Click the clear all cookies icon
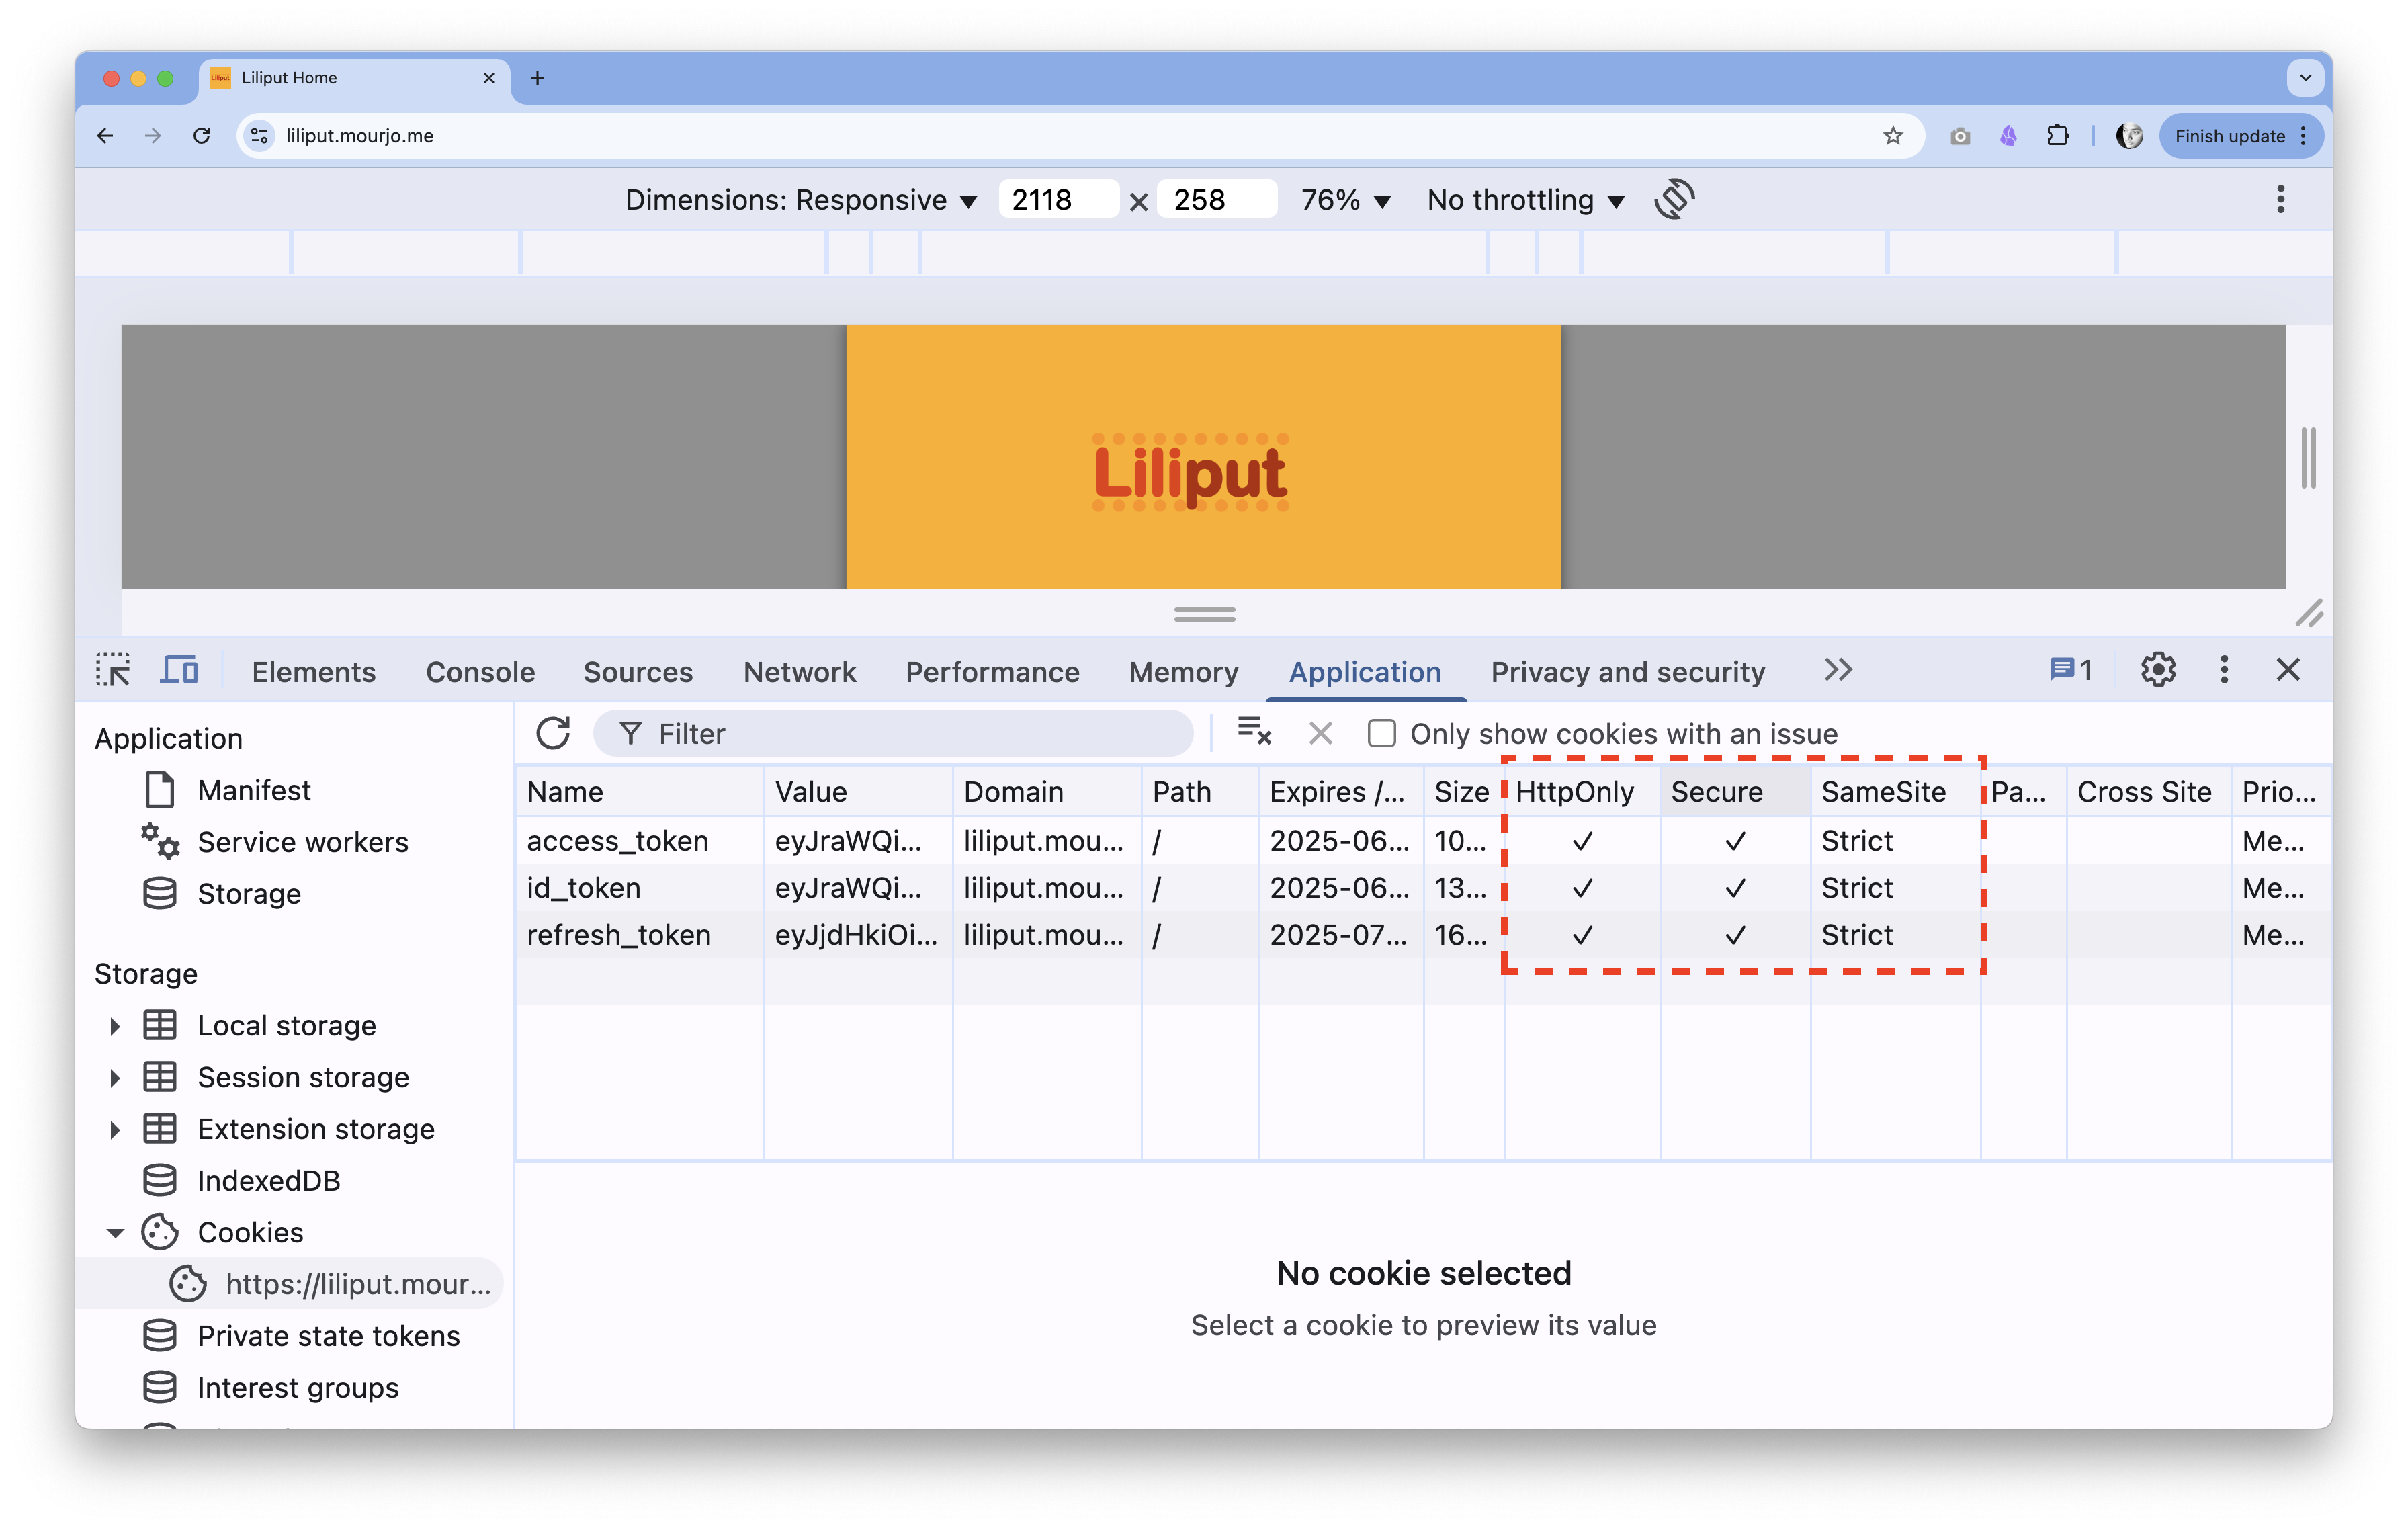This screenshot has width=2408, height=1528. click(x=1254, y=732)
